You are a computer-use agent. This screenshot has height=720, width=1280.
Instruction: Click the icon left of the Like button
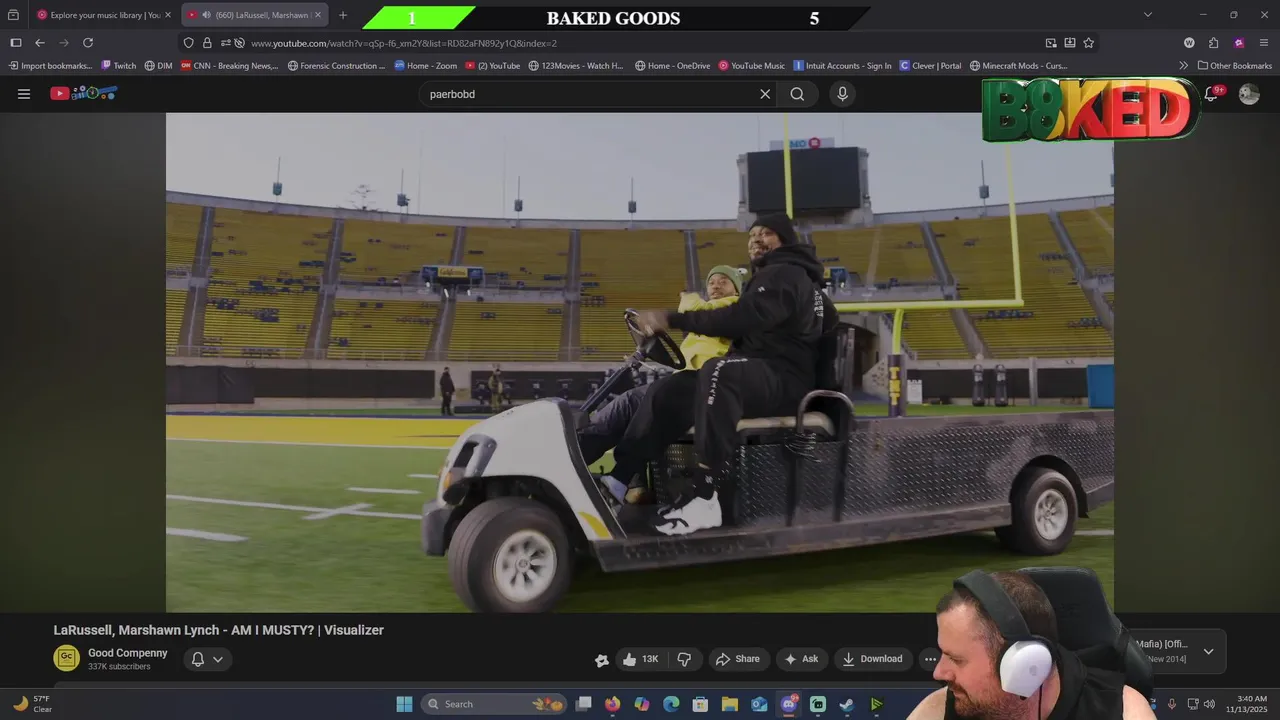click(601, 659)
